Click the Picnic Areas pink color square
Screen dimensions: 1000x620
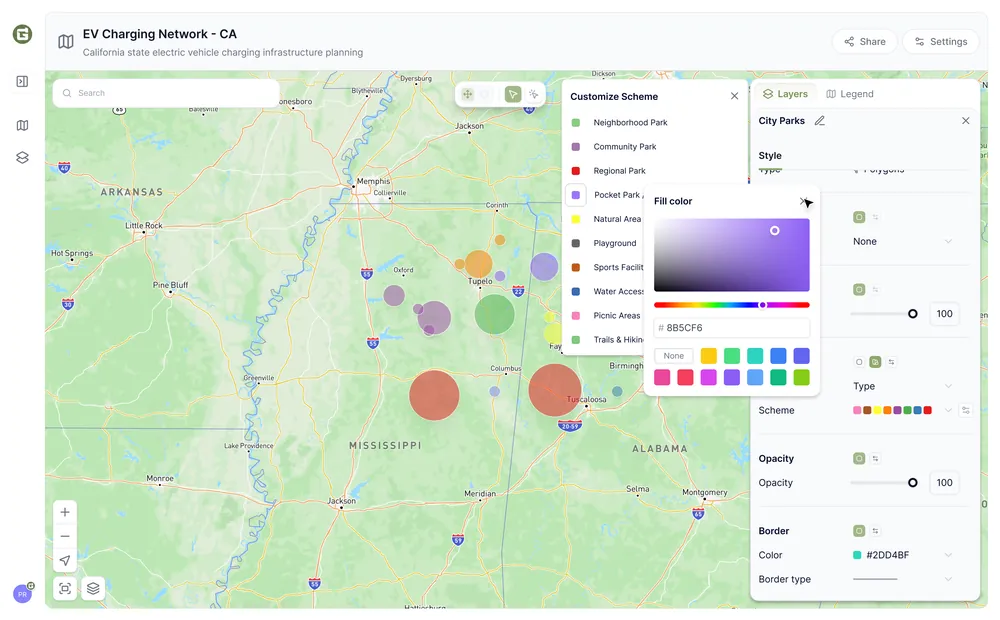(576, 316)
